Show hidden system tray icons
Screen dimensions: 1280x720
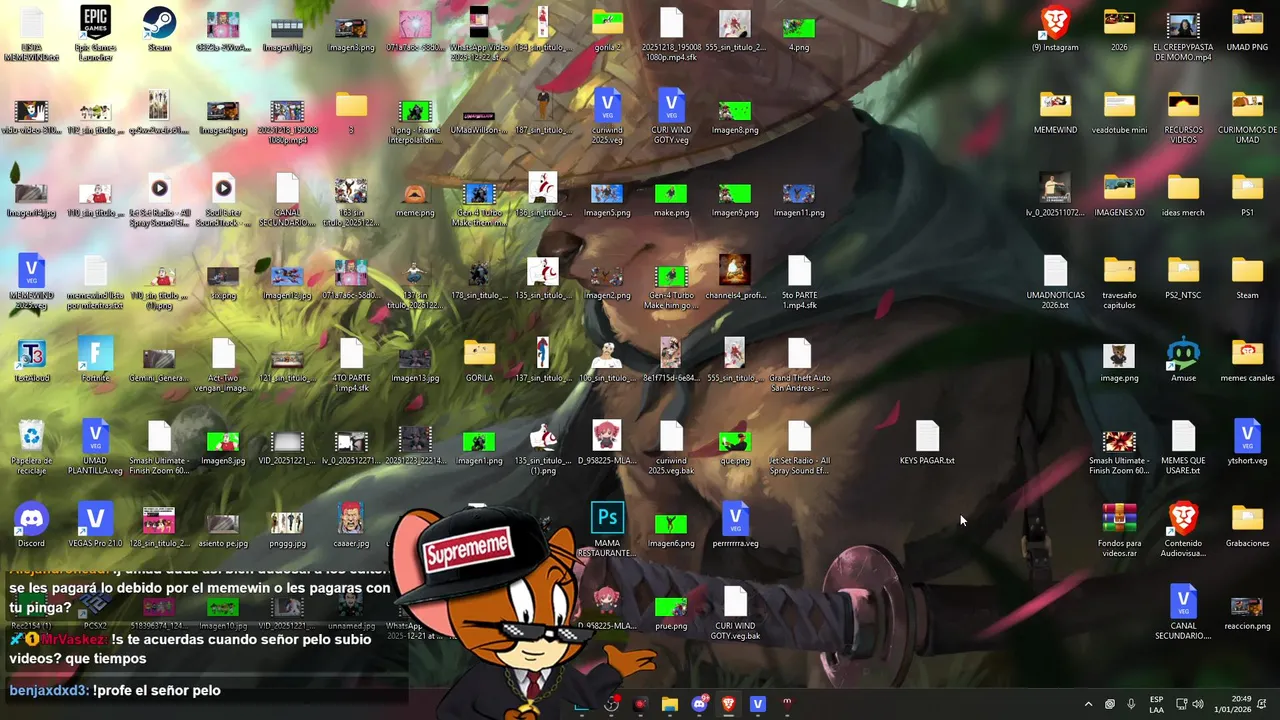[1088, 704]
